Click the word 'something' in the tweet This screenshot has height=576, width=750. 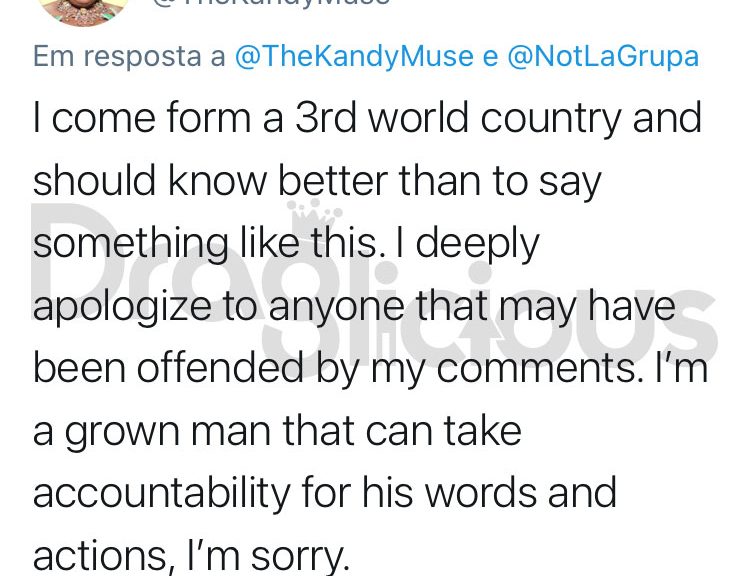130,245
